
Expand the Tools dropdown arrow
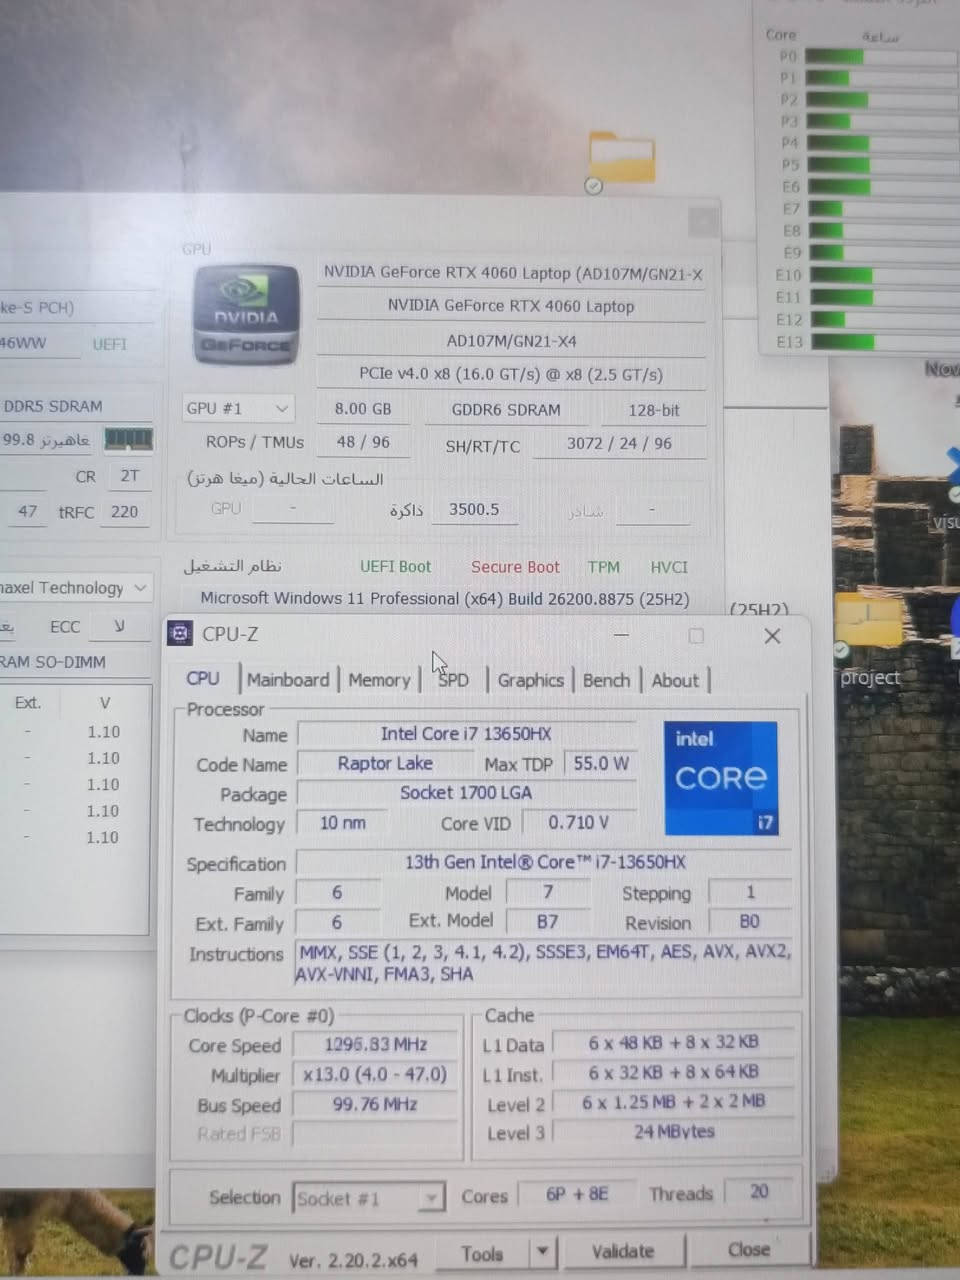pos(542,1252)
